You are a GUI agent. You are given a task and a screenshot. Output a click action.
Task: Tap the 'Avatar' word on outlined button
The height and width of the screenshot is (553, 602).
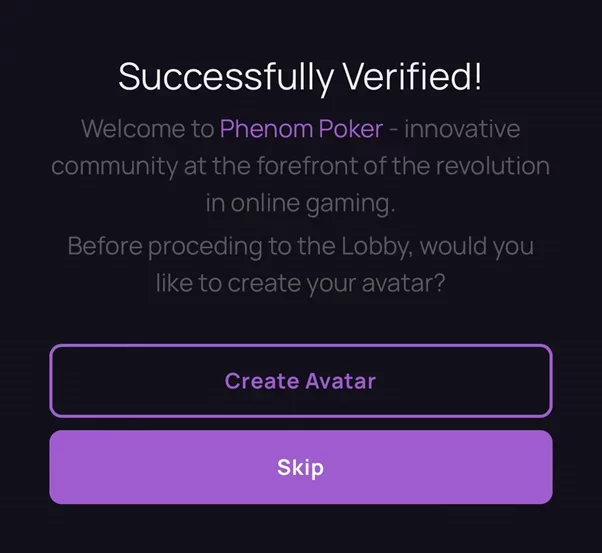pos(341,381)
